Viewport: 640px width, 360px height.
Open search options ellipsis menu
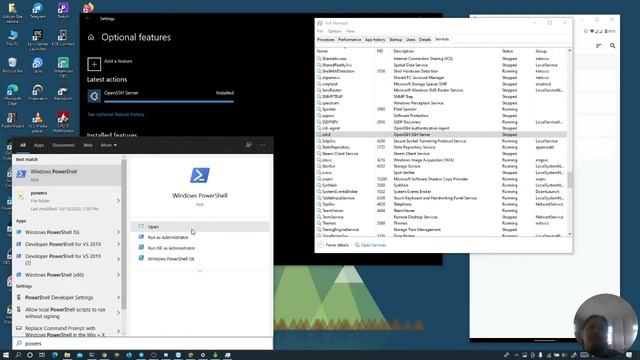[x=262, y=145]
